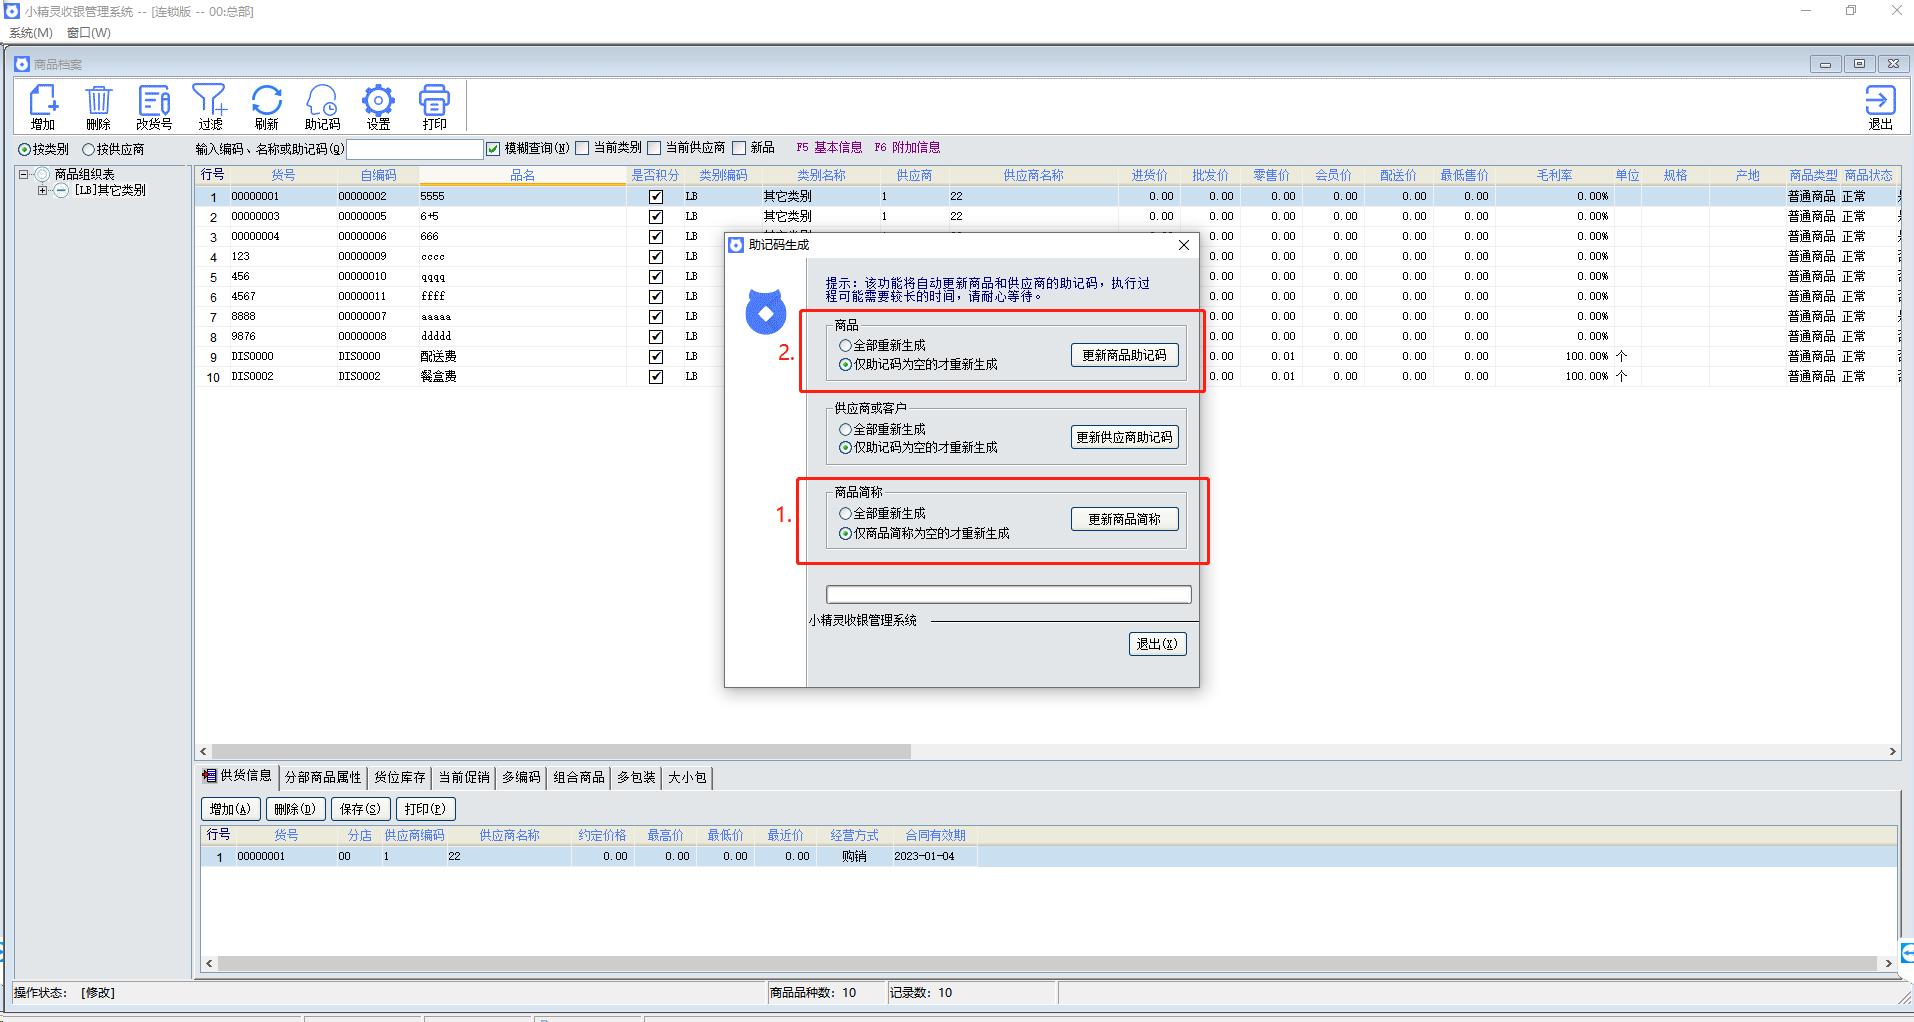Click the restore button of 商品档案 window
The image size is (1914, 1022).
coord(1859,64)
